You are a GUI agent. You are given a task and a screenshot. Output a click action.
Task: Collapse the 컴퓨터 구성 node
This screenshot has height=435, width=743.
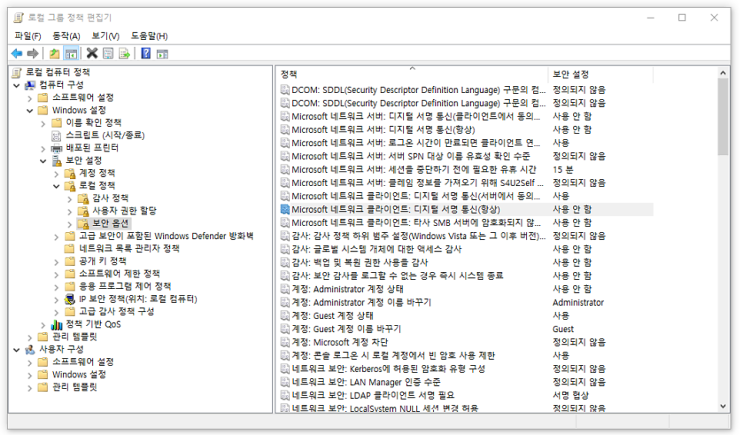(17, 85)
